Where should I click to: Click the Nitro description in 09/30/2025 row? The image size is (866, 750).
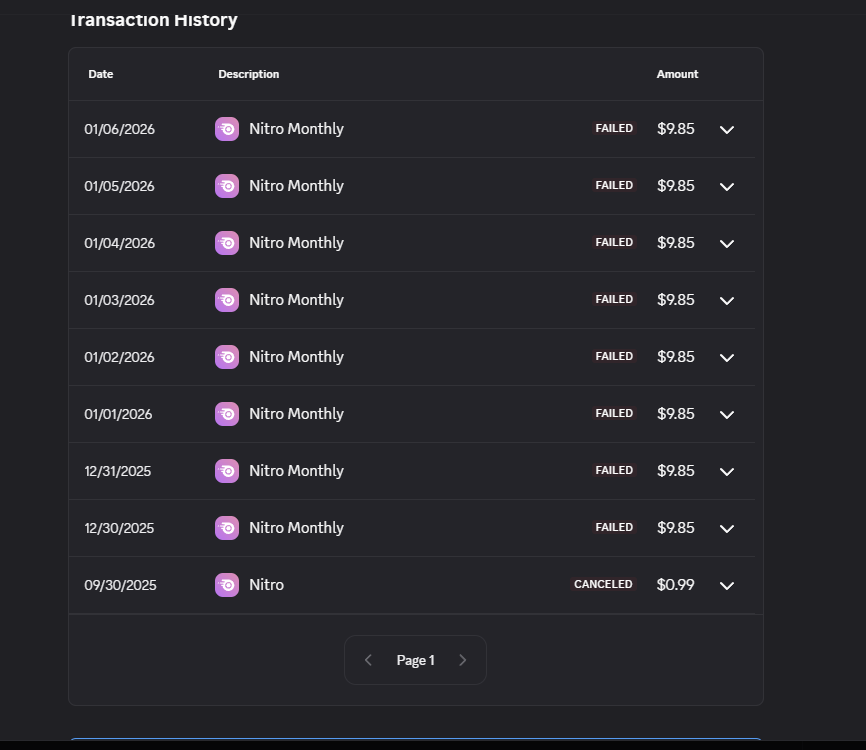pyautogui.click(x=266, y=584)
